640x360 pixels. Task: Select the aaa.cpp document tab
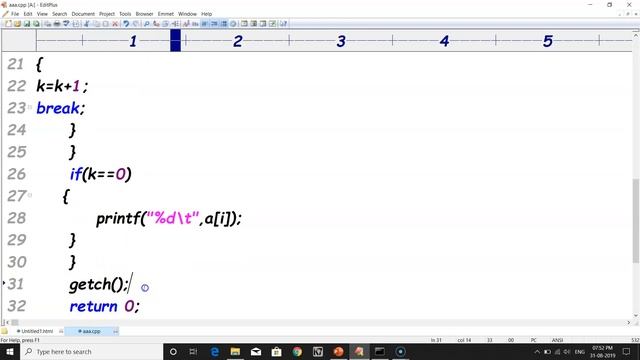pos(90,331)
